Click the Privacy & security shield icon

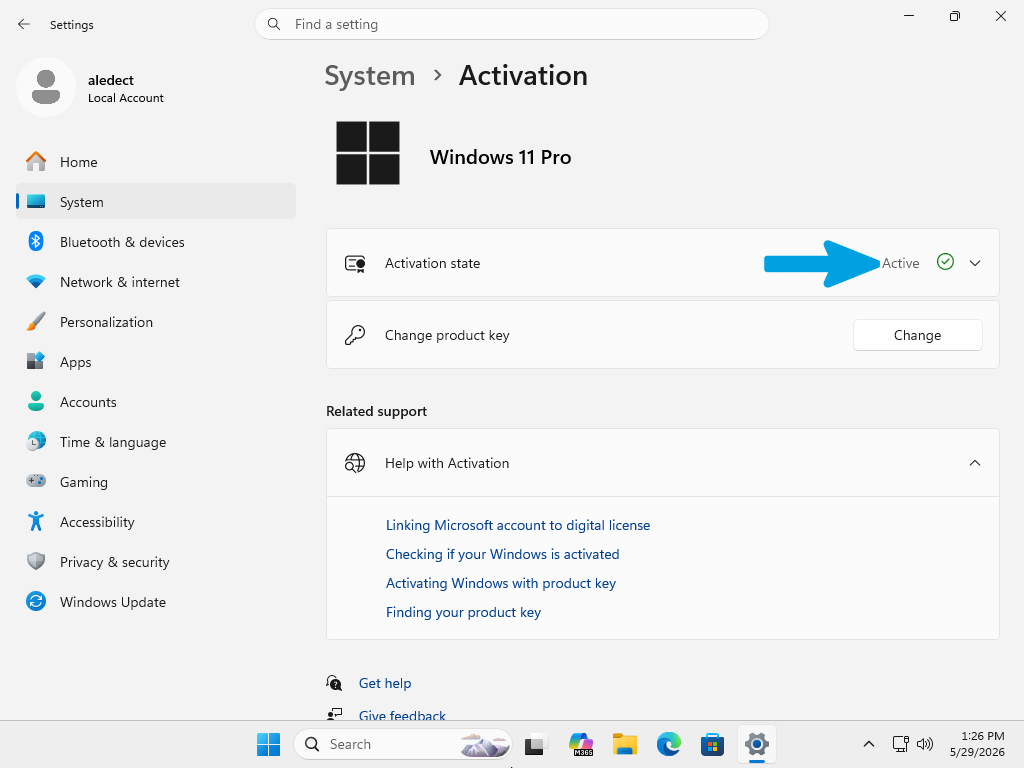tap(36, 561)
